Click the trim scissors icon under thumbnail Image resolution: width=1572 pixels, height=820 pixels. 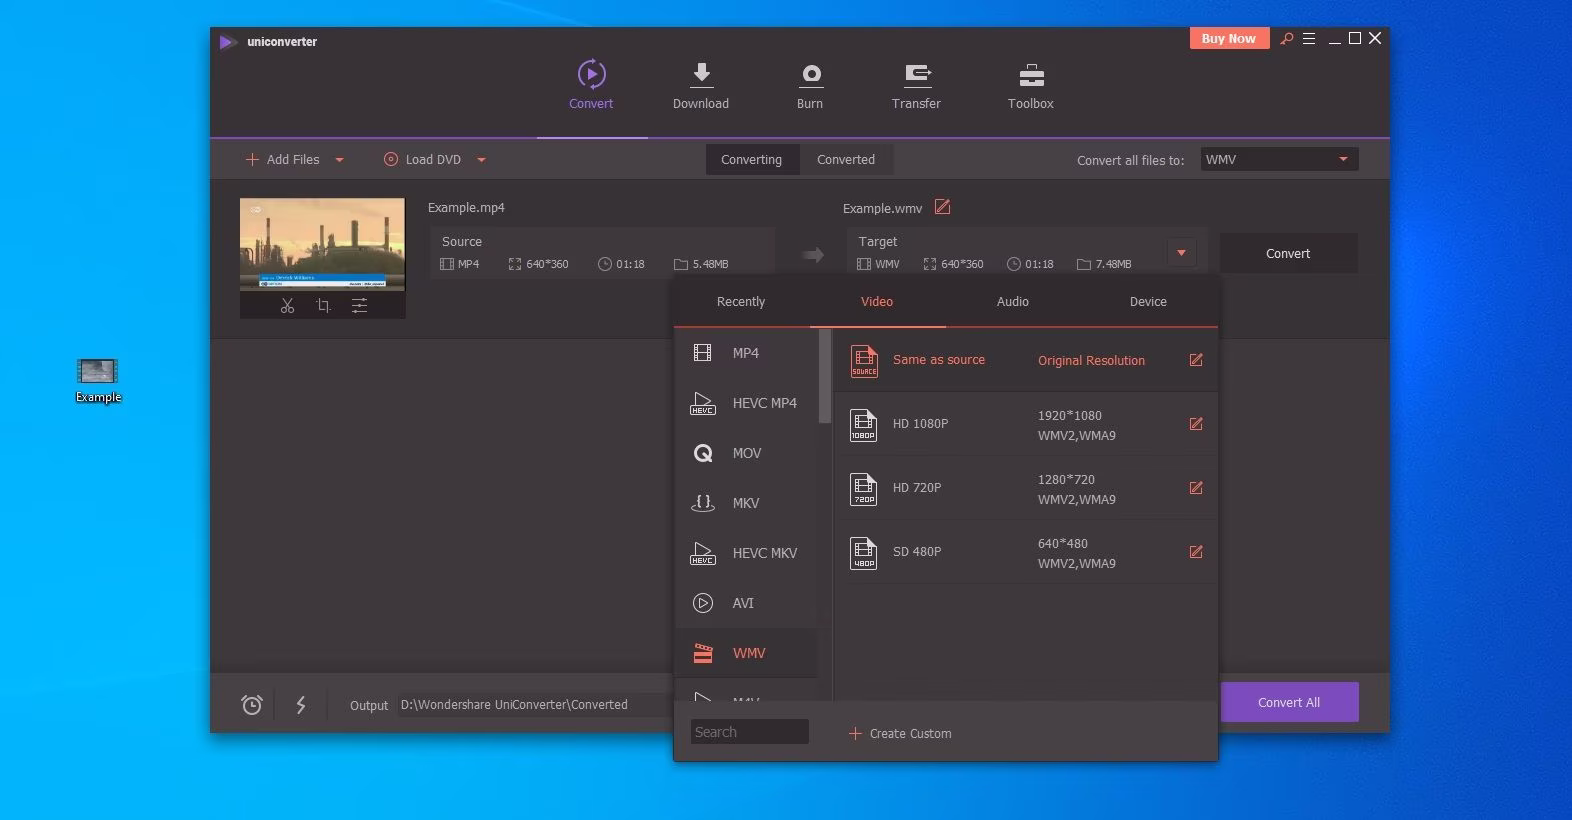pyautogui.click(x=287, y=306)
